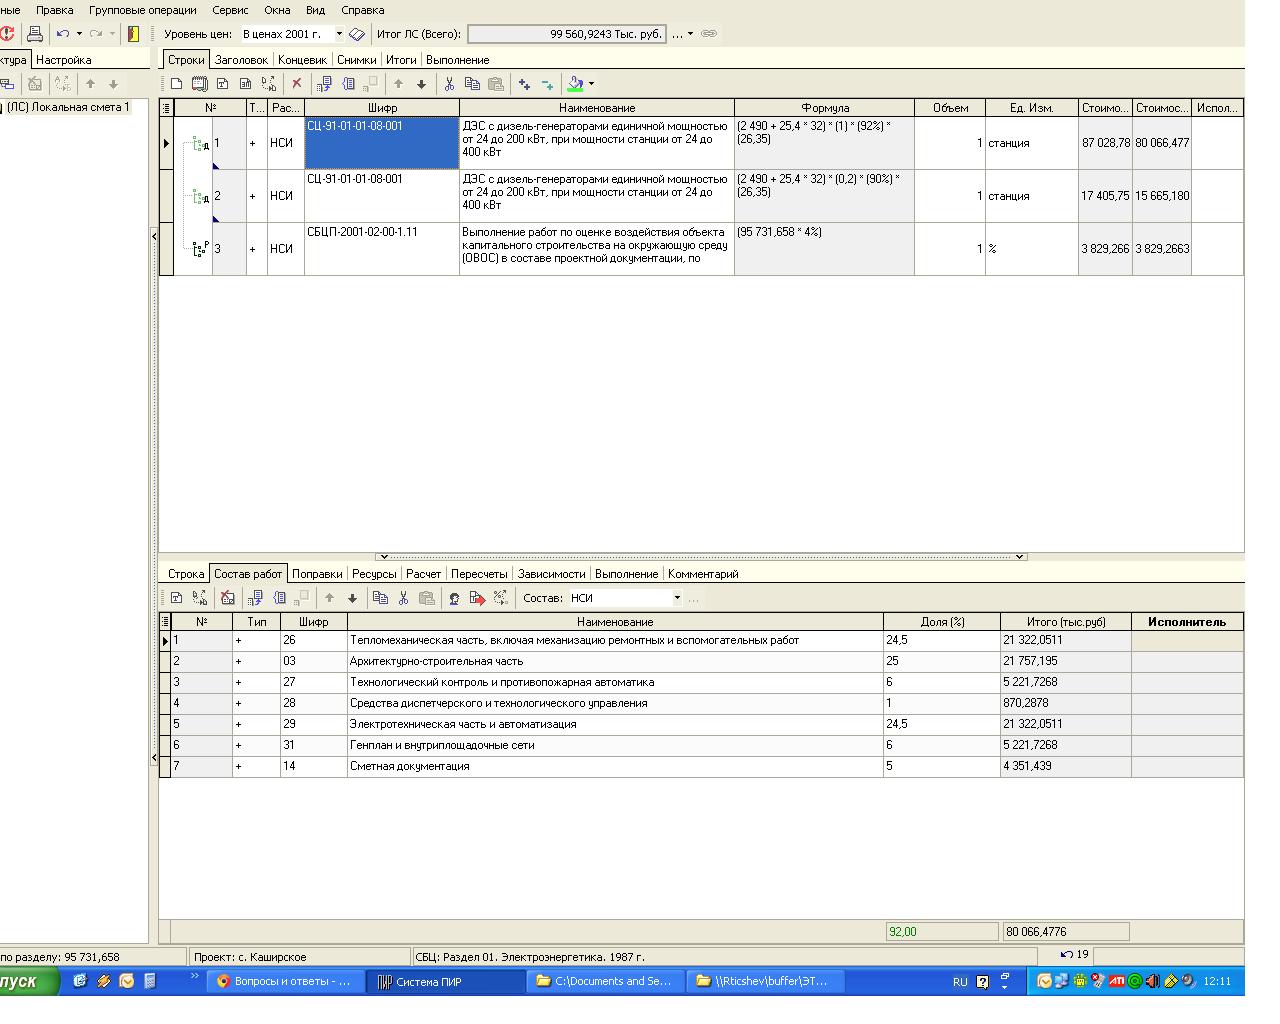Expand the Состав НСИ dropdown

click(x=677, y=598)
